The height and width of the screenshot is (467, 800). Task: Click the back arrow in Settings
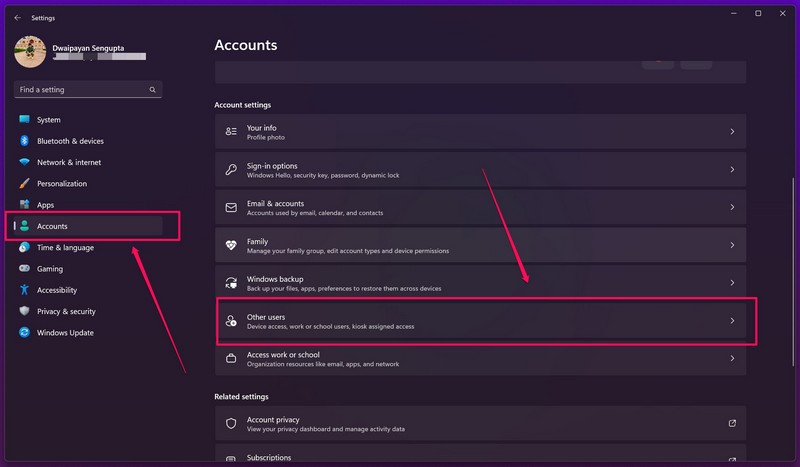tap(17, 17)
